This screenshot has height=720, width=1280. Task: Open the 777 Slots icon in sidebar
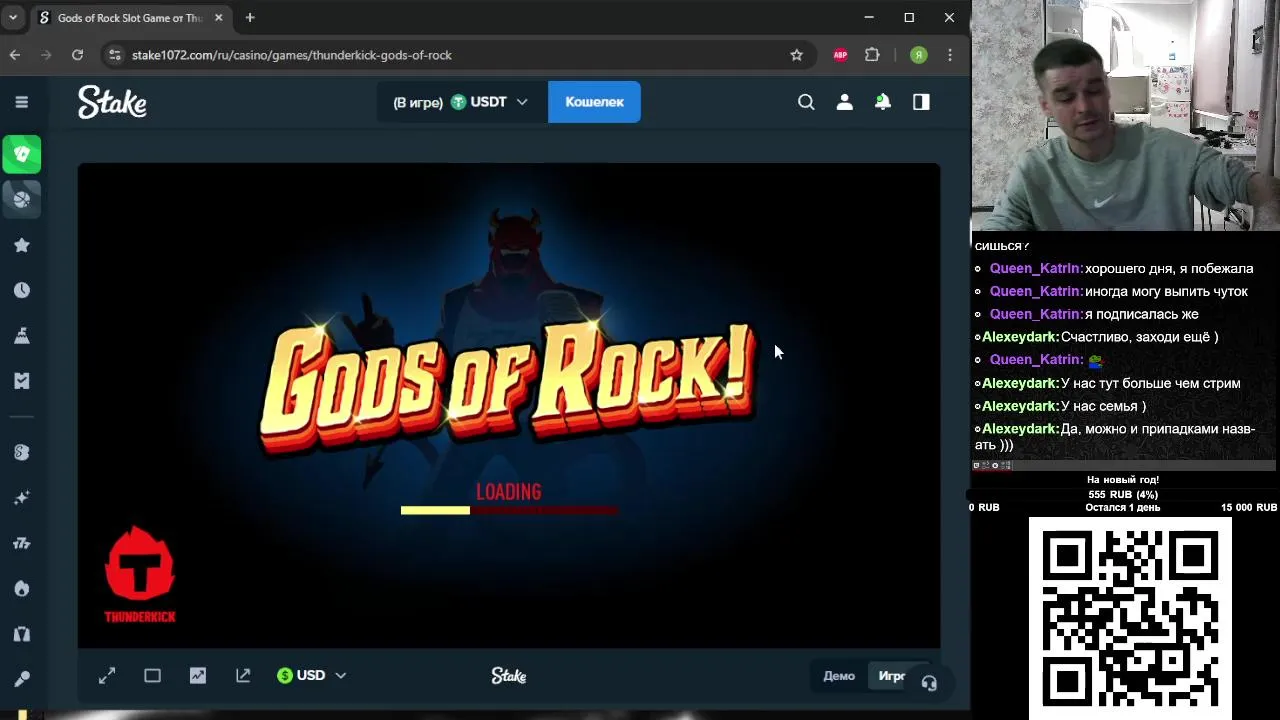click(22, 543)
